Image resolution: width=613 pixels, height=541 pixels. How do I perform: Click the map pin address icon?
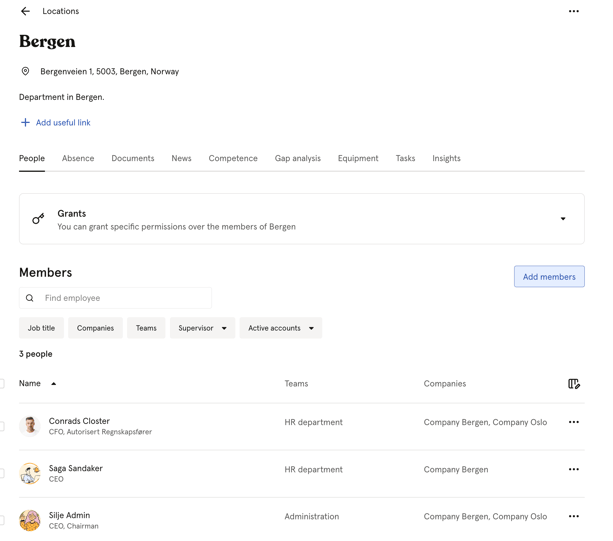point(25,71)
